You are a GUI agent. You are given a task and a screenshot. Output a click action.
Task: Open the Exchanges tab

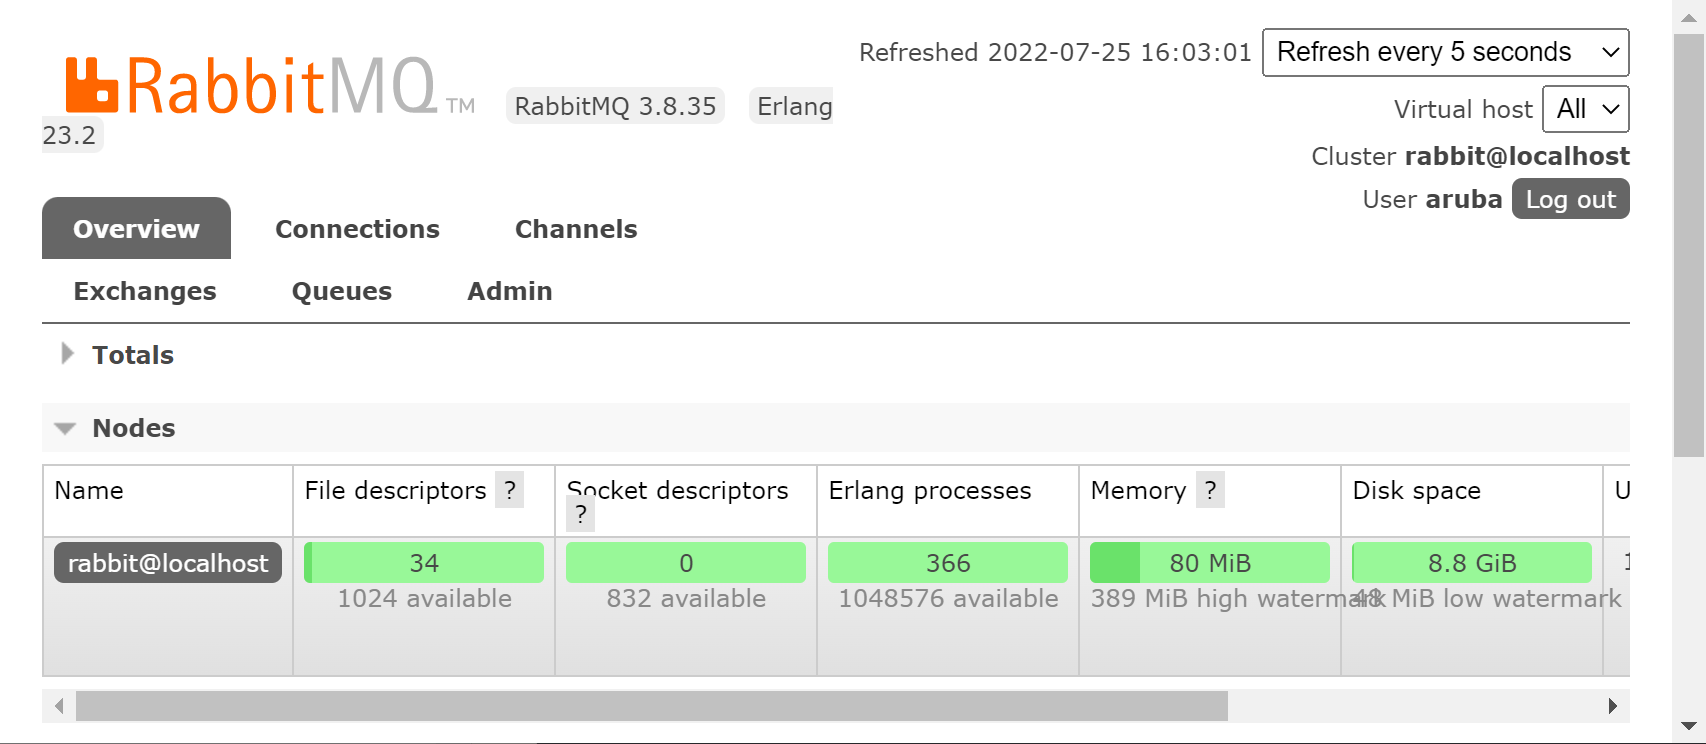click(x=145, y=291)
